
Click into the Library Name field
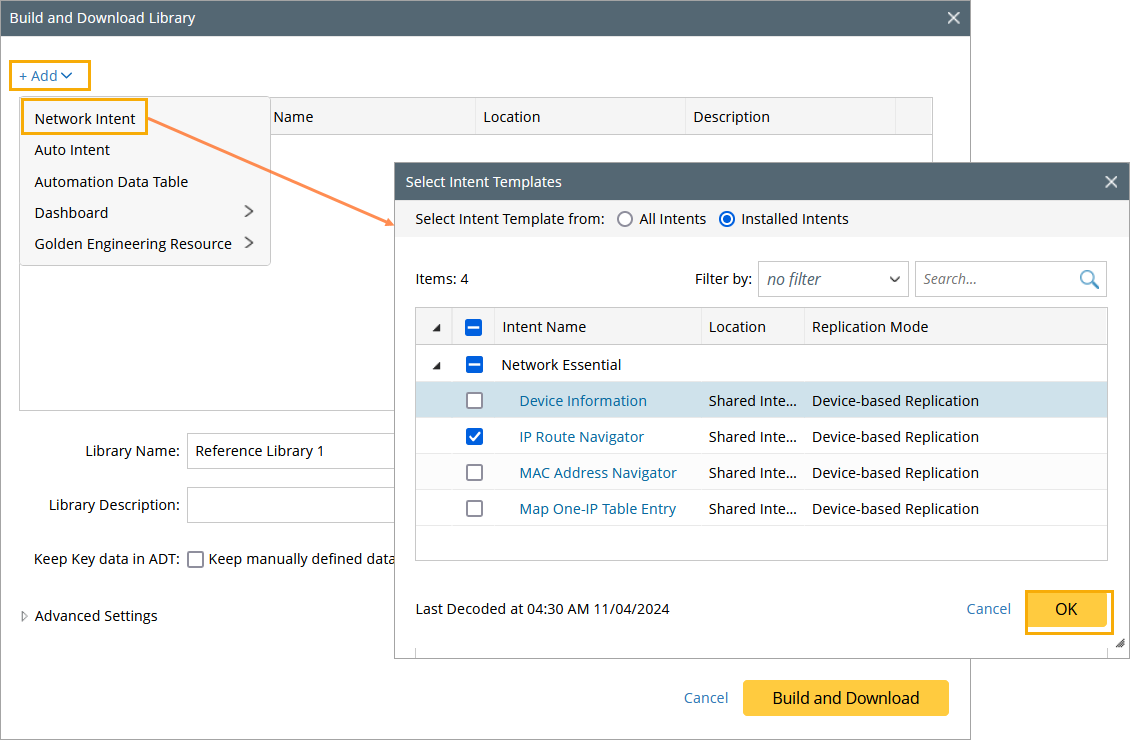point(290,451)
